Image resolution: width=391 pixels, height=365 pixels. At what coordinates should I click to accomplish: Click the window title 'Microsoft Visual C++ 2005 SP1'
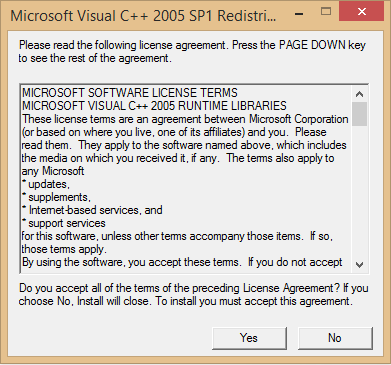tap(143, 16)
